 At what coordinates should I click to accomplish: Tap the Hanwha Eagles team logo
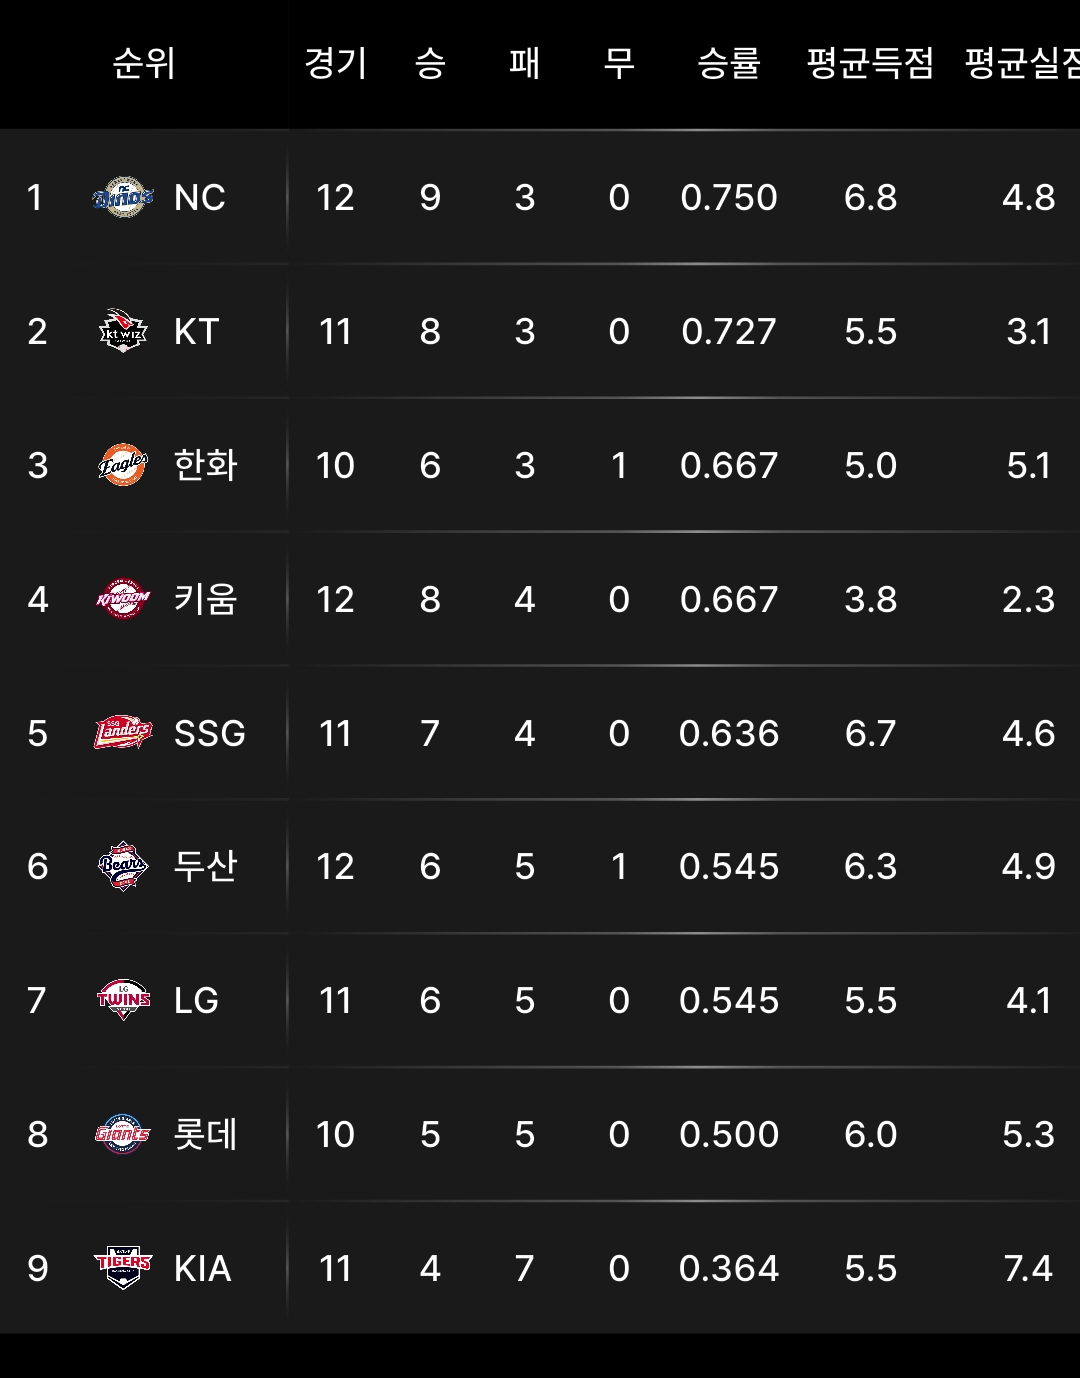(x=123, y=465)
